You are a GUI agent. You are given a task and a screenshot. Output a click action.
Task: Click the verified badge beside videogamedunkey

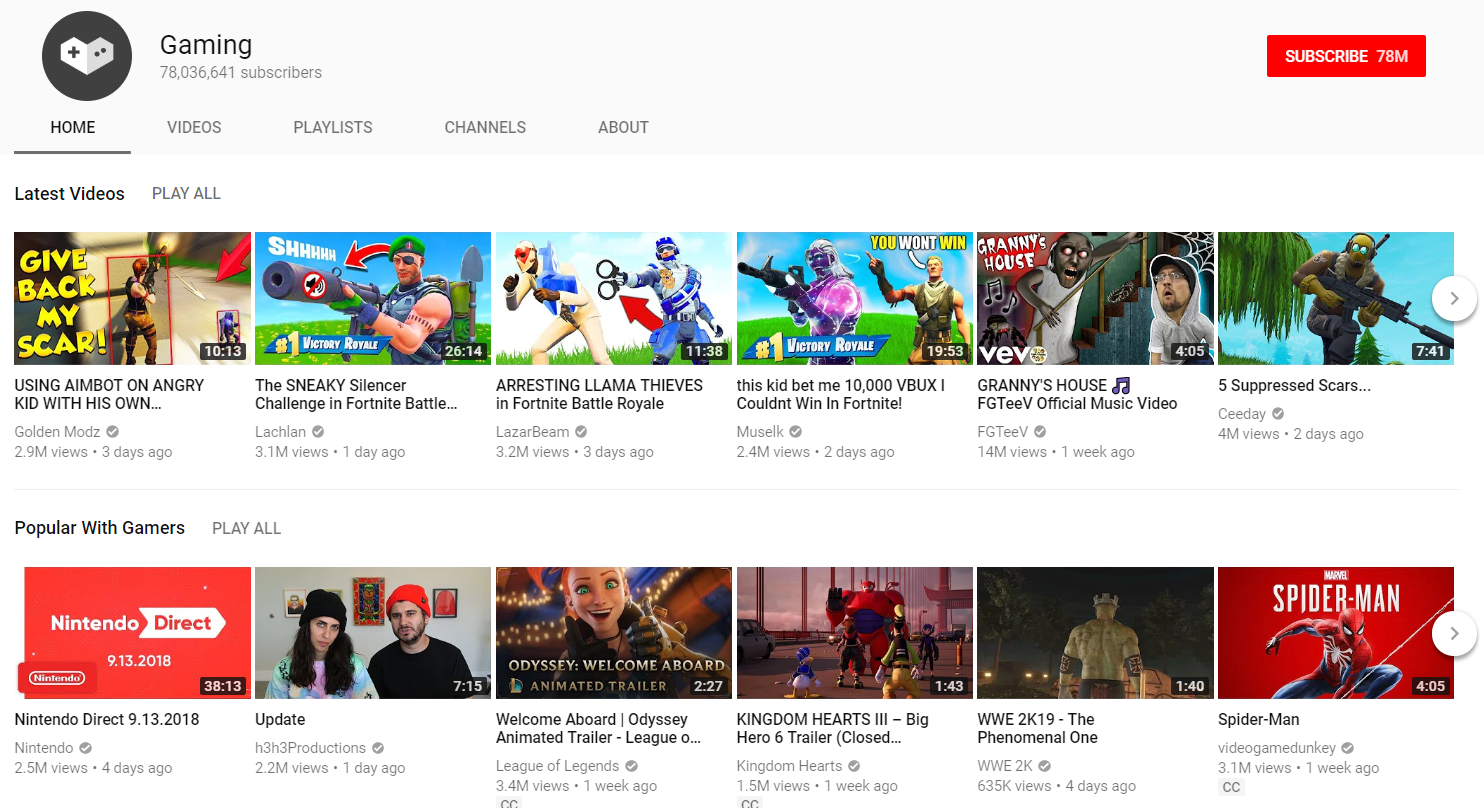(x=1347, y=748)
